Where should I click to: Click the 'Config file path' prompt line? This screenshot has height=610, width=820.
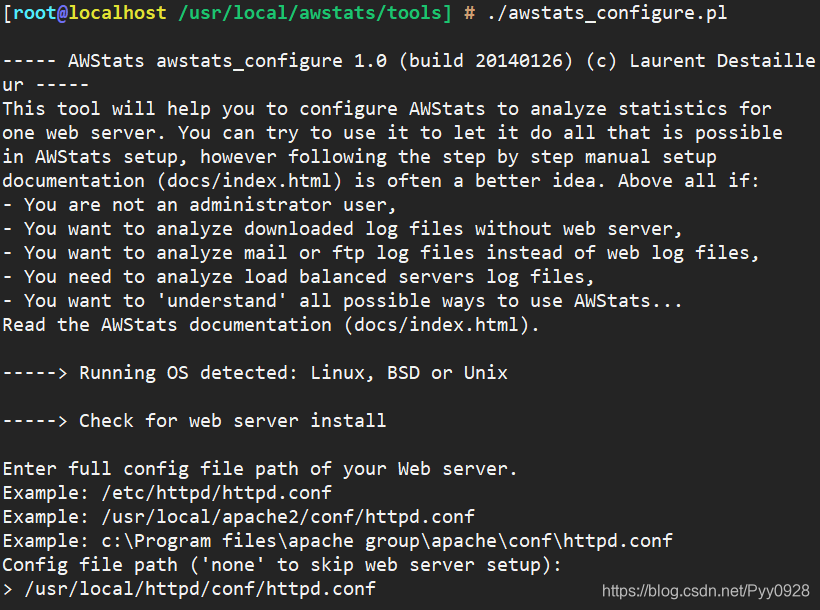coord(281,565)
